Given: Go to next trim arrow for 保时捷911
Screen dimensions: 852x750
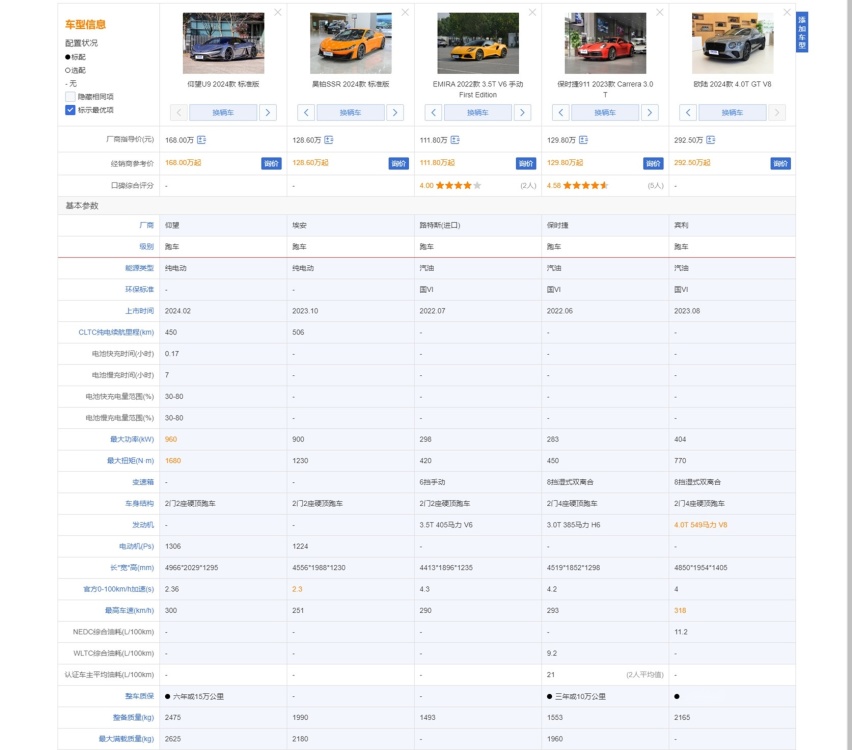Looking at the screenshot, I should (x=649, y=112).
